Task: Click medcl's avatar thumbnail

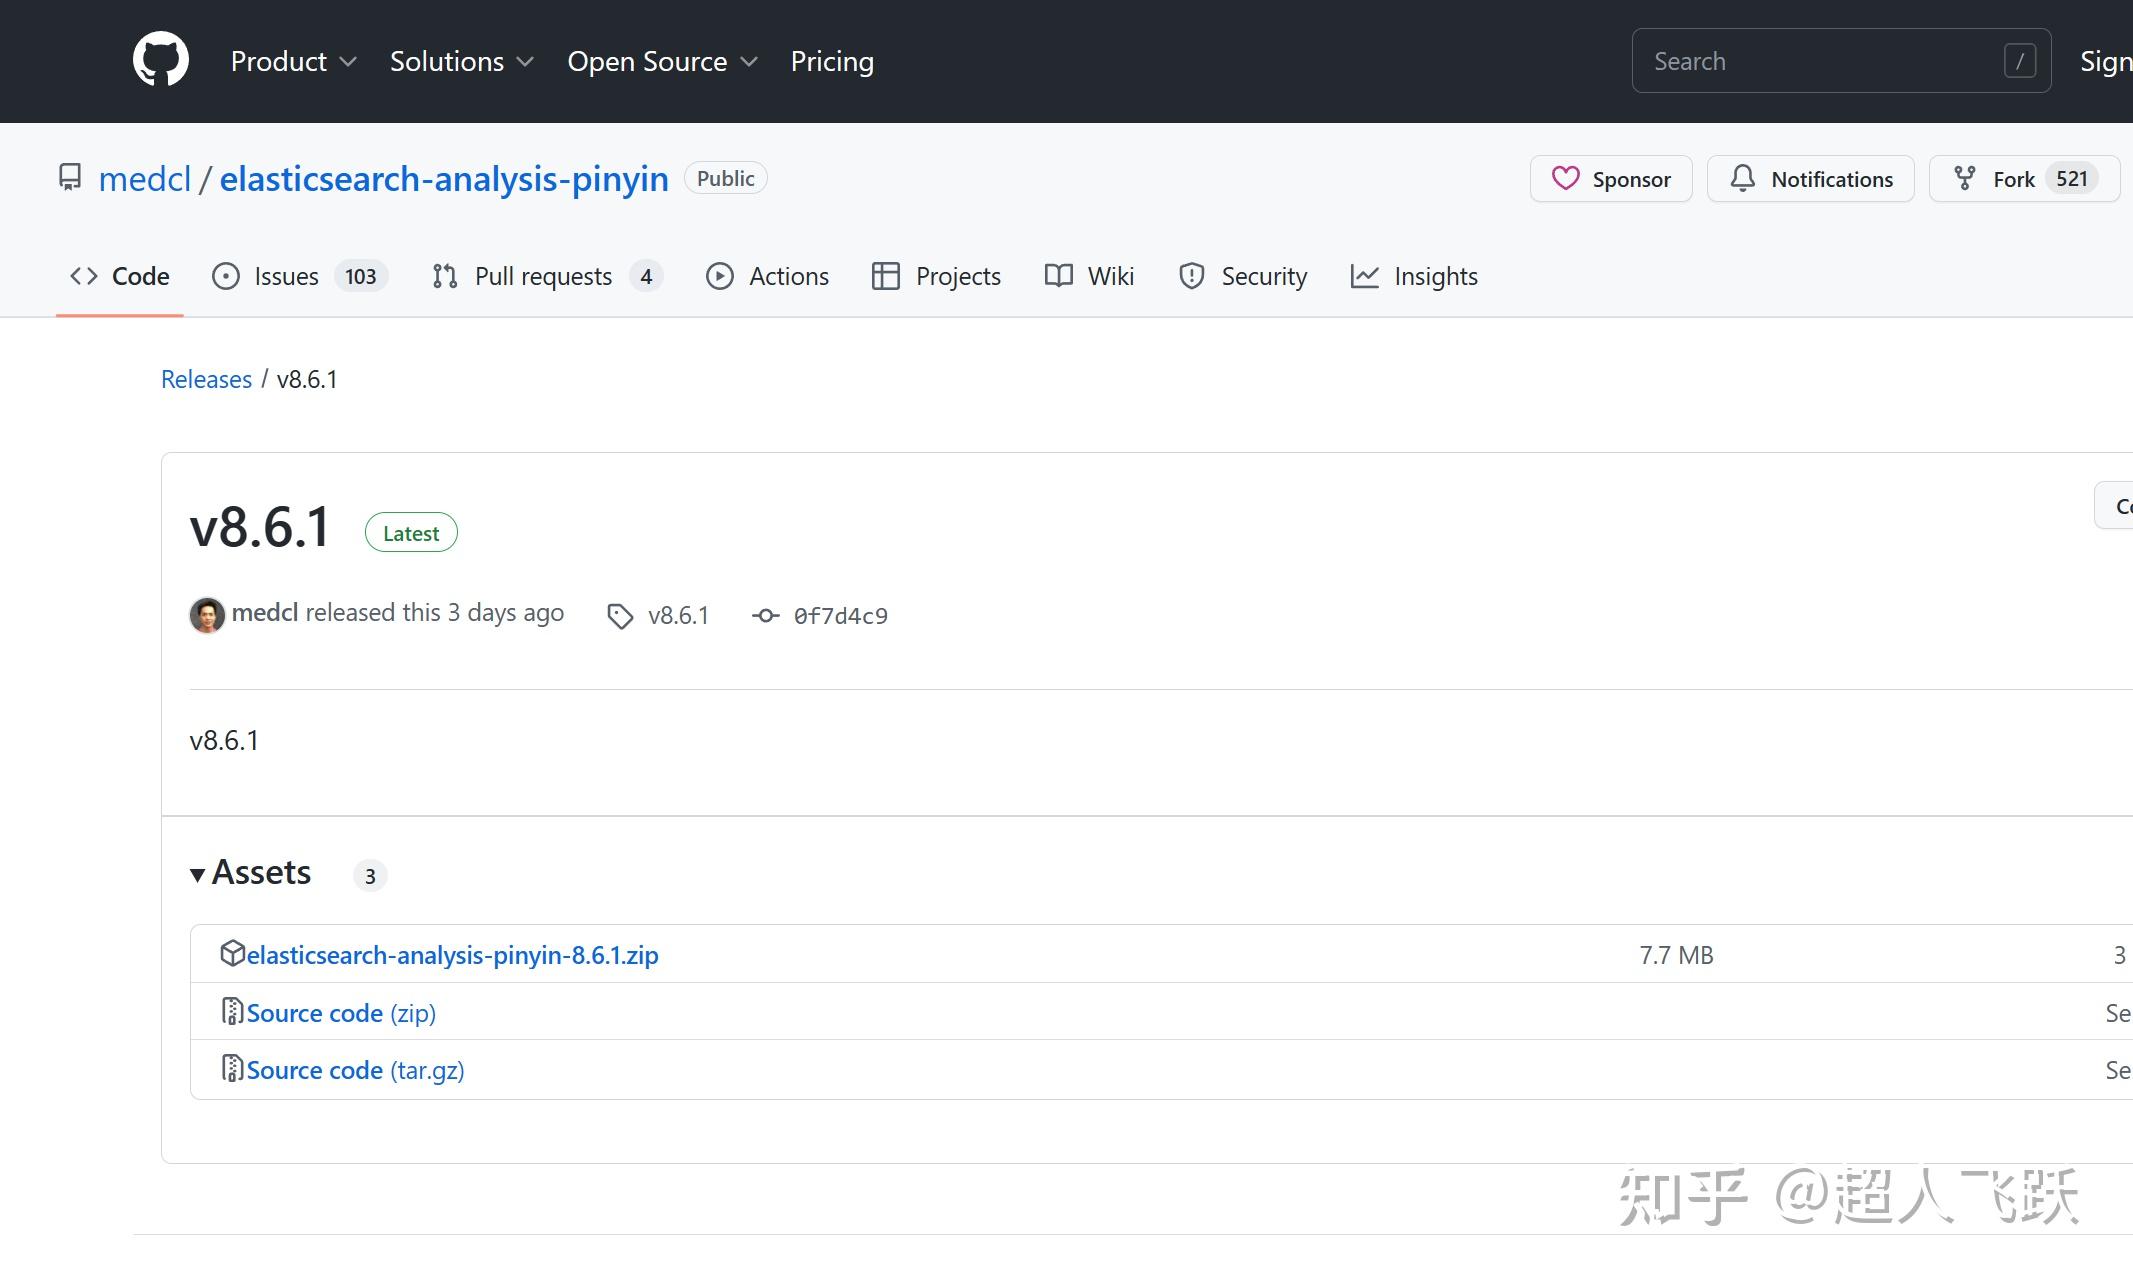Action: point(207,615)
